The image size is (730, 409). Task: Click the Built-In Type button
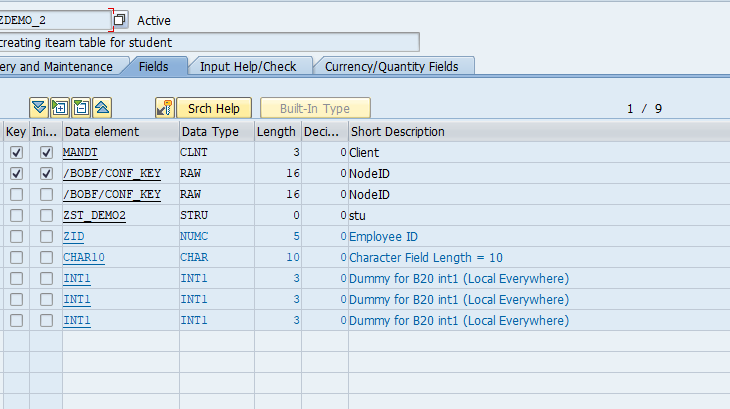[x=315, y=108]
